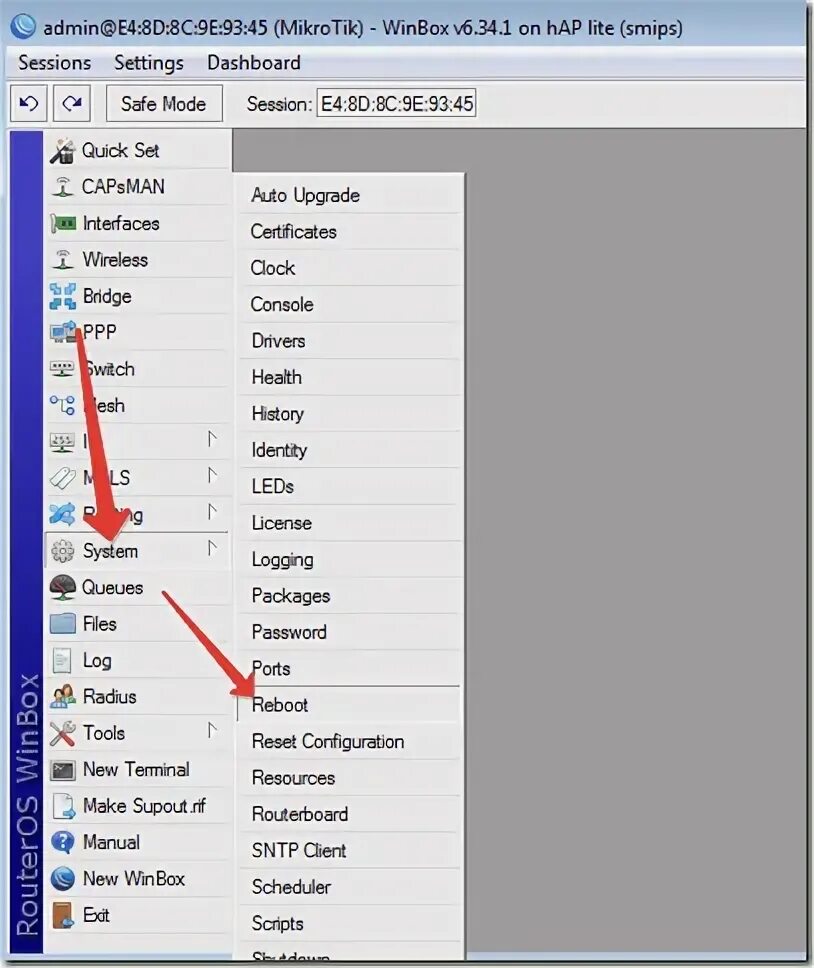Screen dimensions: 814x968
Task: Click the Interfaces card icon
Action: coord(63,223)
